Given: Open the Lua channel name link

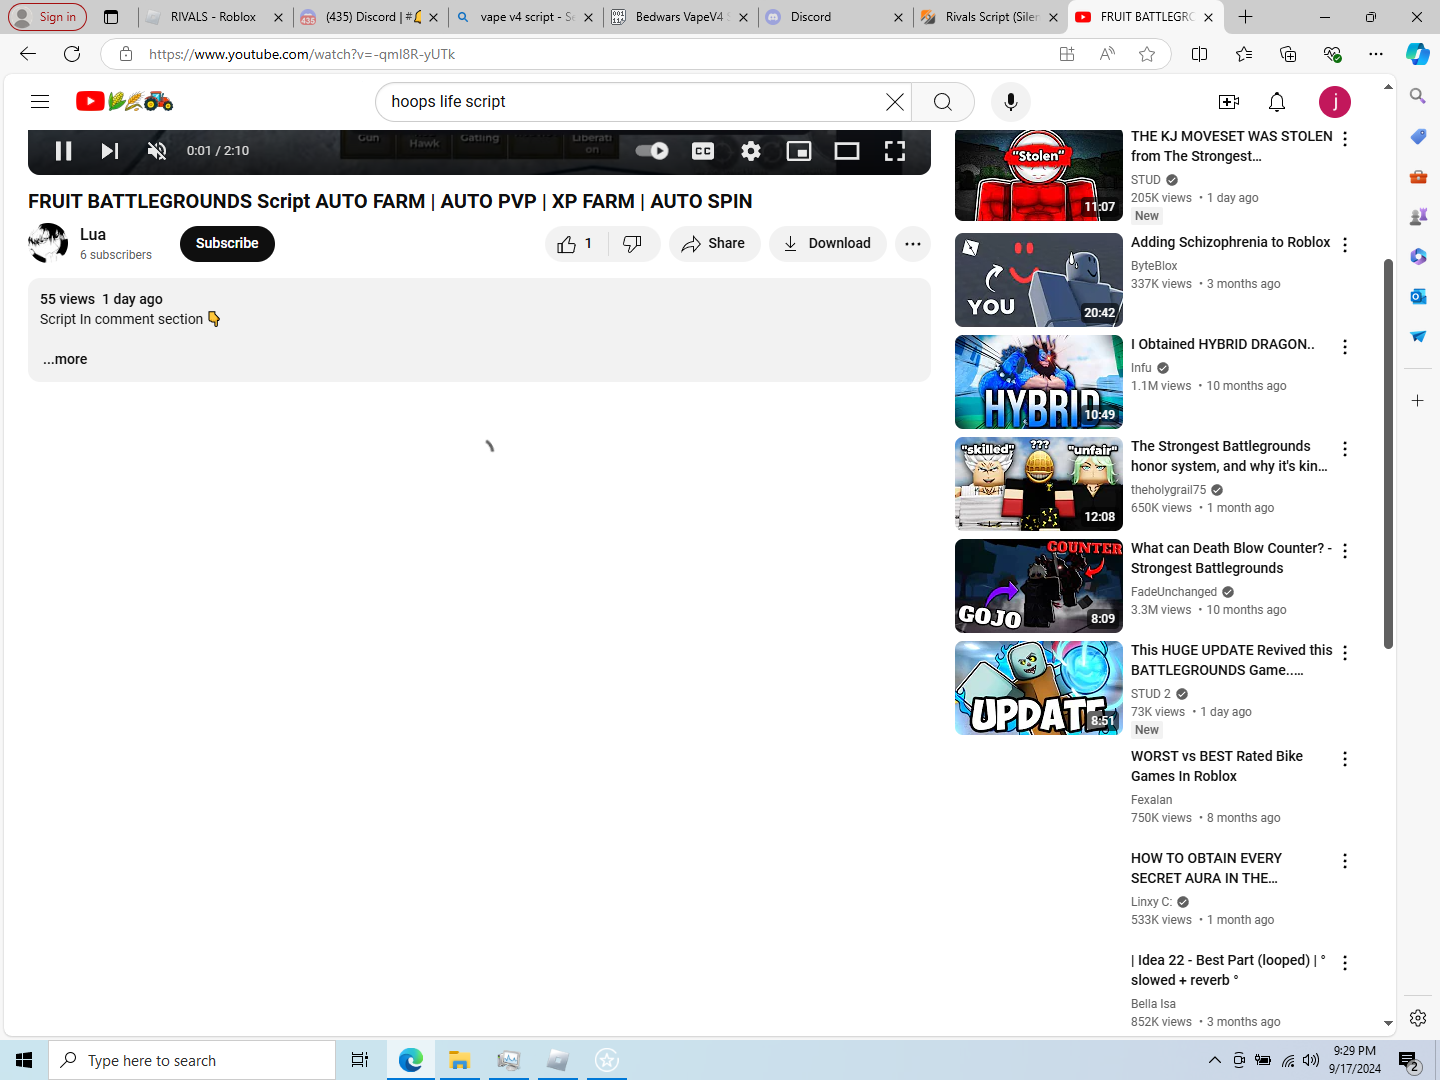Looking at the screenshot, I should [x=93, y=234].
